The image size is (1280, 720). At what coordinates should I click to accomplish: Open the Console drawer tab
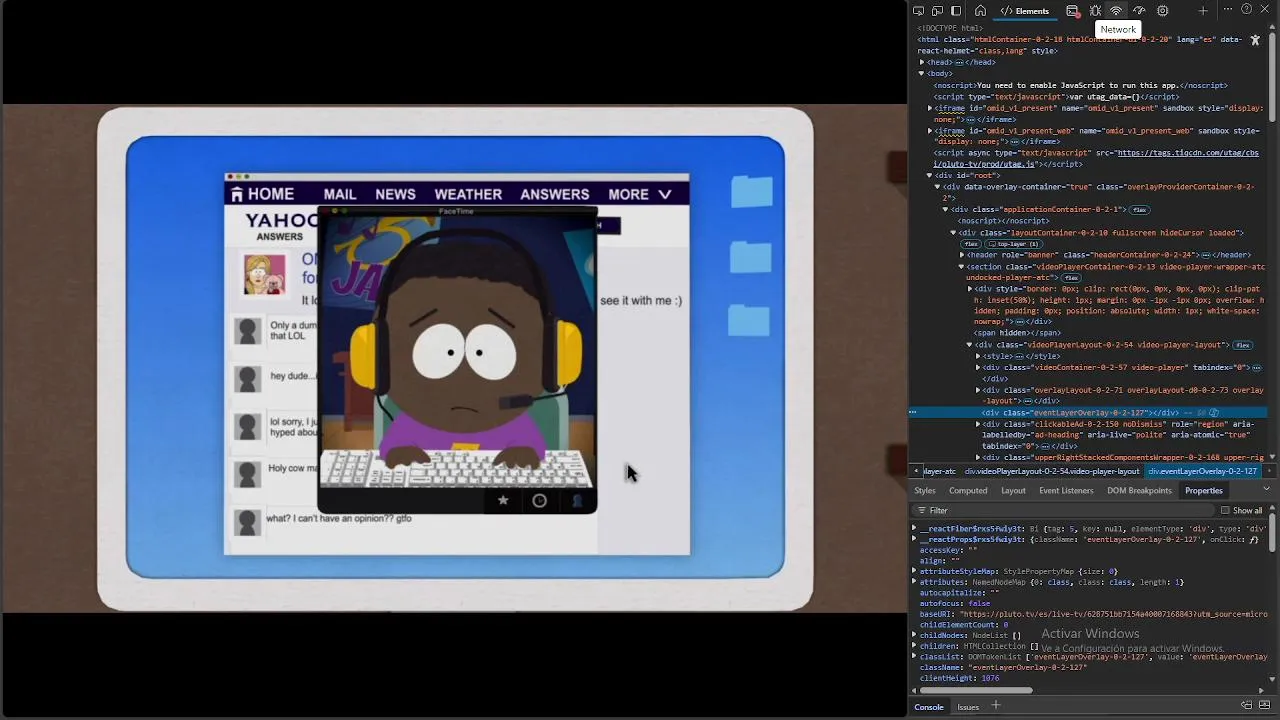[x=929, y=707]
